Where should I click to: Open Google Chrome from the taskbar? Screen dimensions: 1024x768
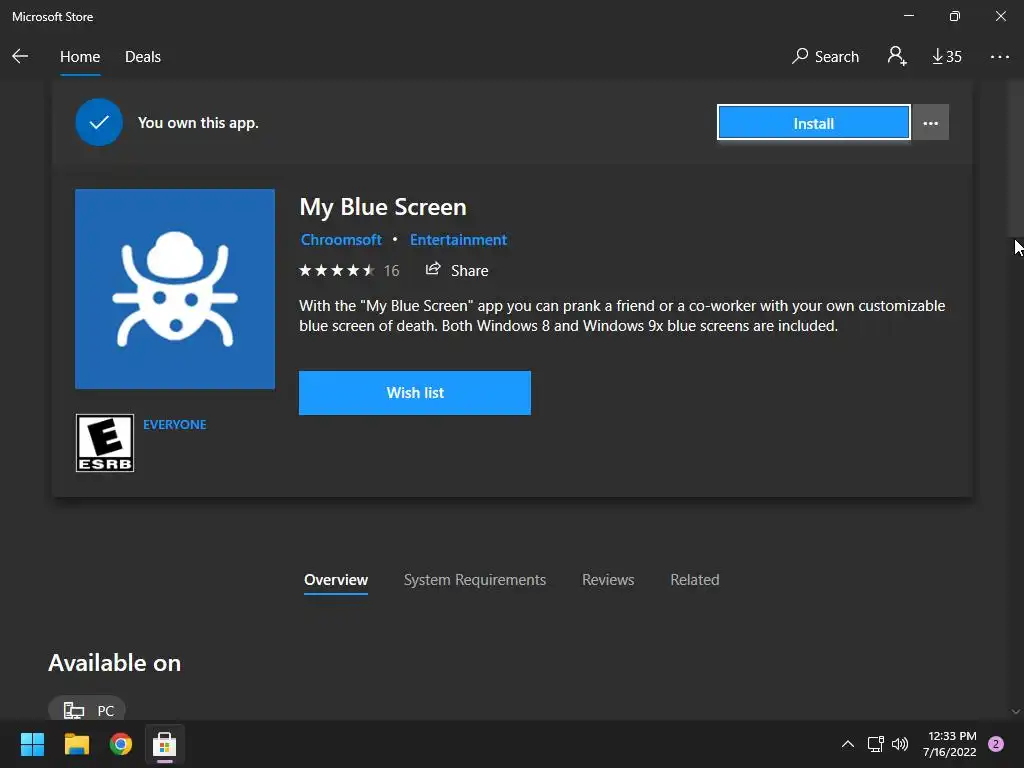121,744
